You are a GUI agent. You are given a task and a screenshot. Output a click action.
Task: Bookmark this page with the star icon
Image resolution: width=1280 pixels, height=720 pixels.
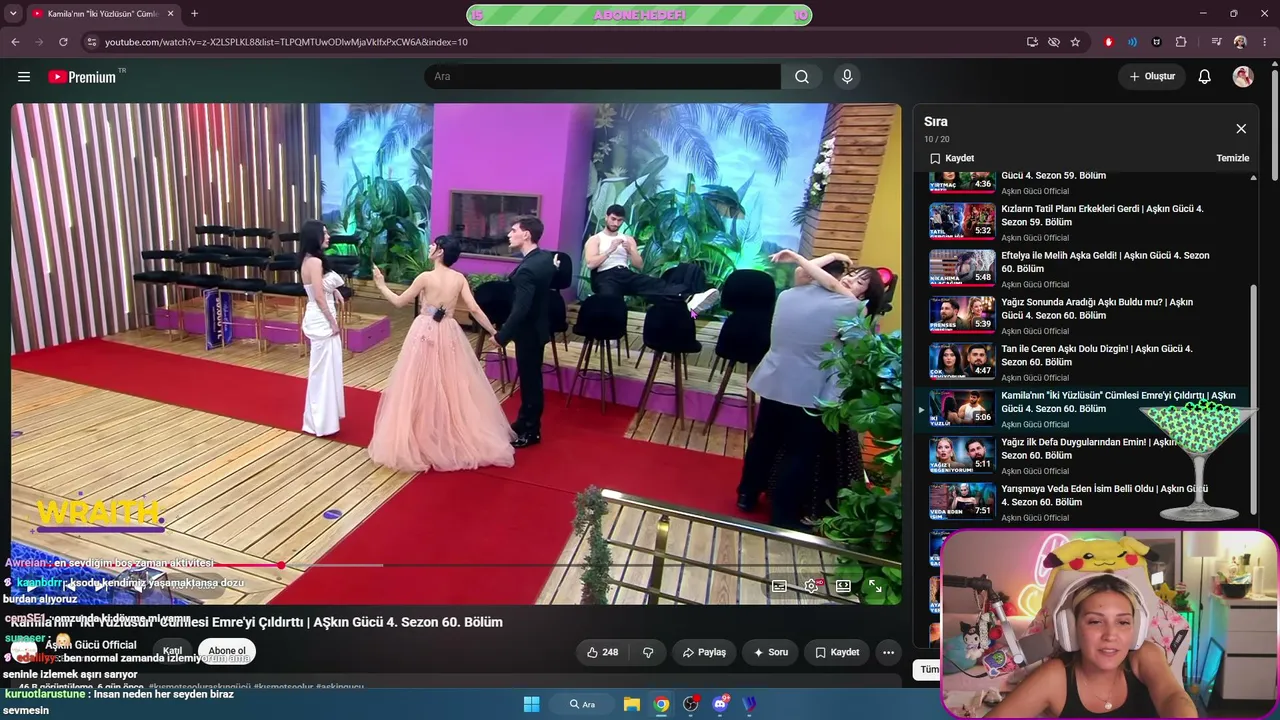1076,42
